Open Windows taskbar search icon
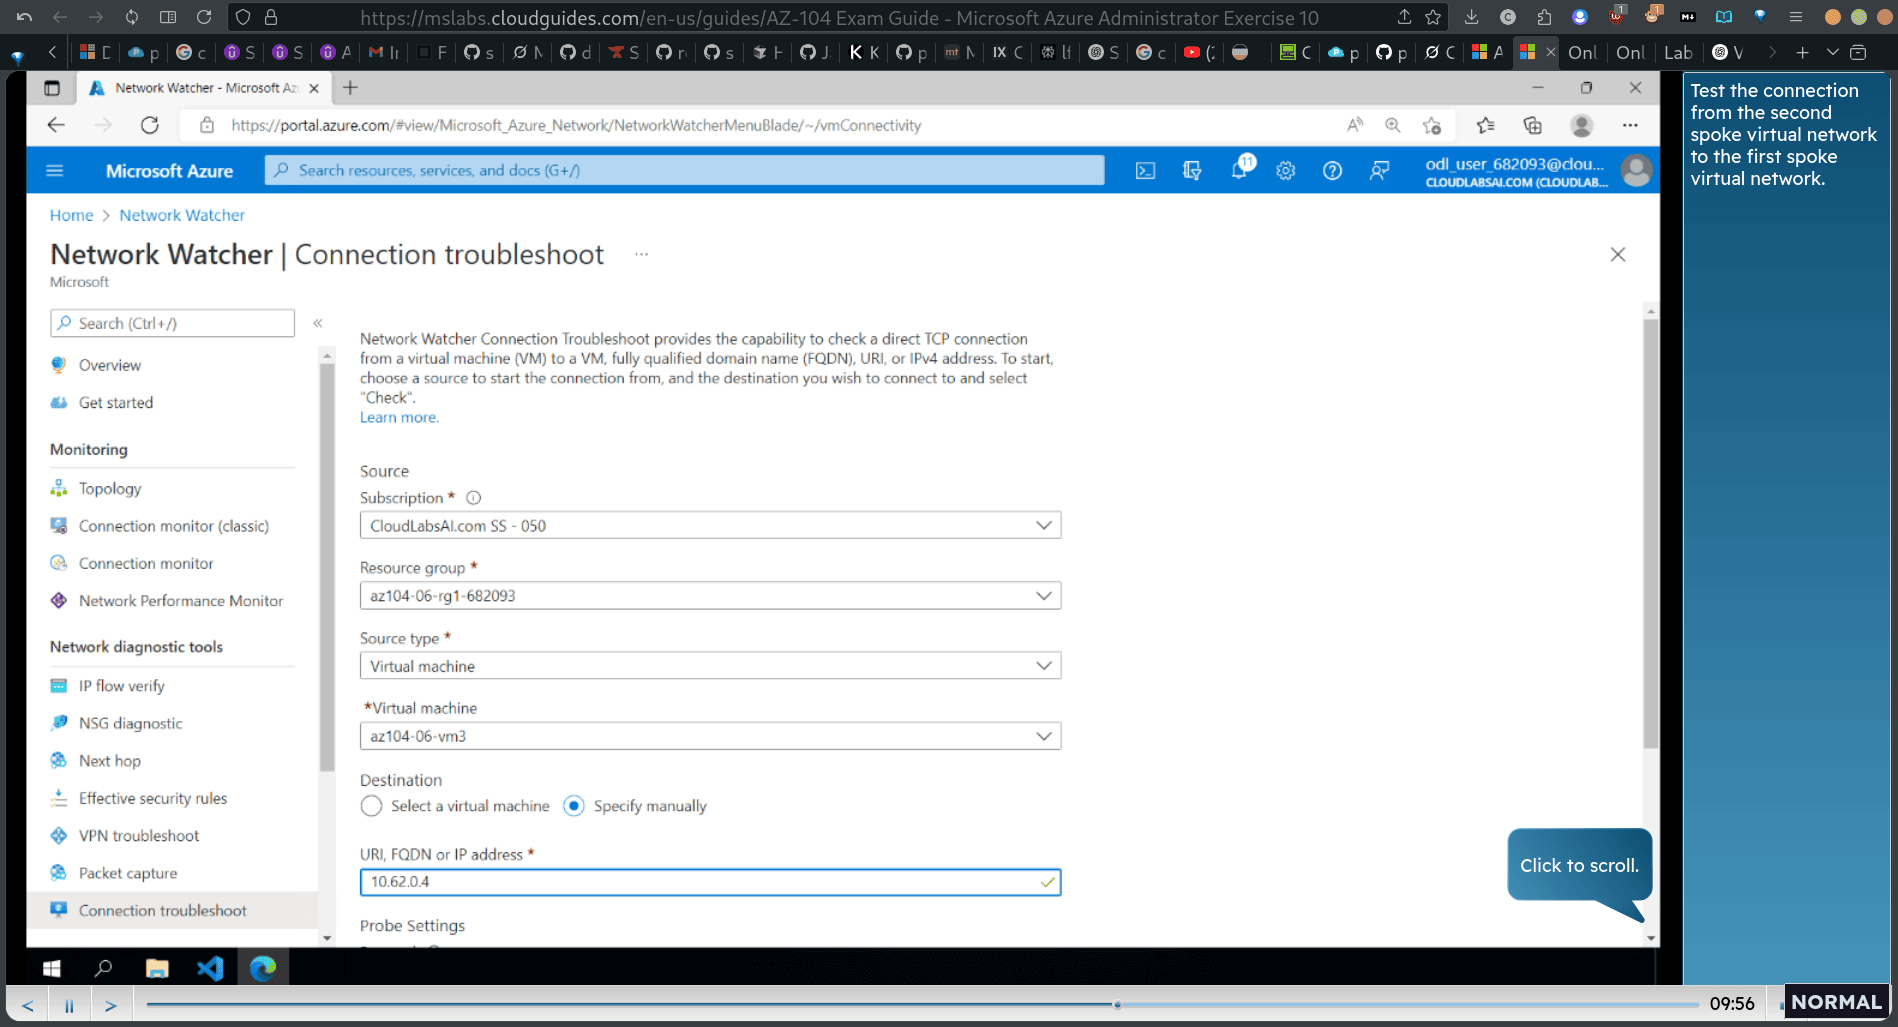 103,968
